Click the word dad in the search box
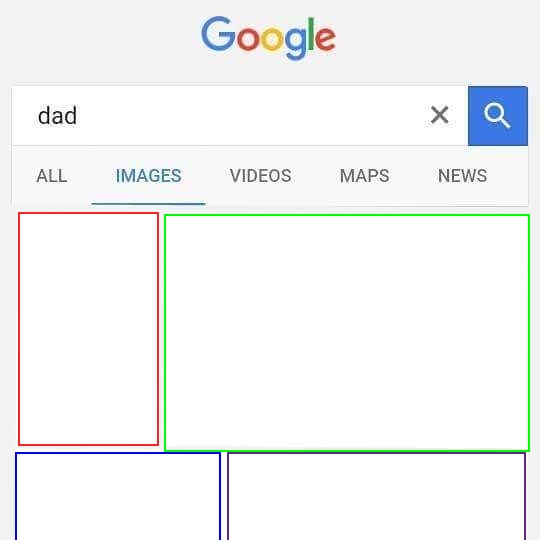The image size is (540, 540). (58, 115)
